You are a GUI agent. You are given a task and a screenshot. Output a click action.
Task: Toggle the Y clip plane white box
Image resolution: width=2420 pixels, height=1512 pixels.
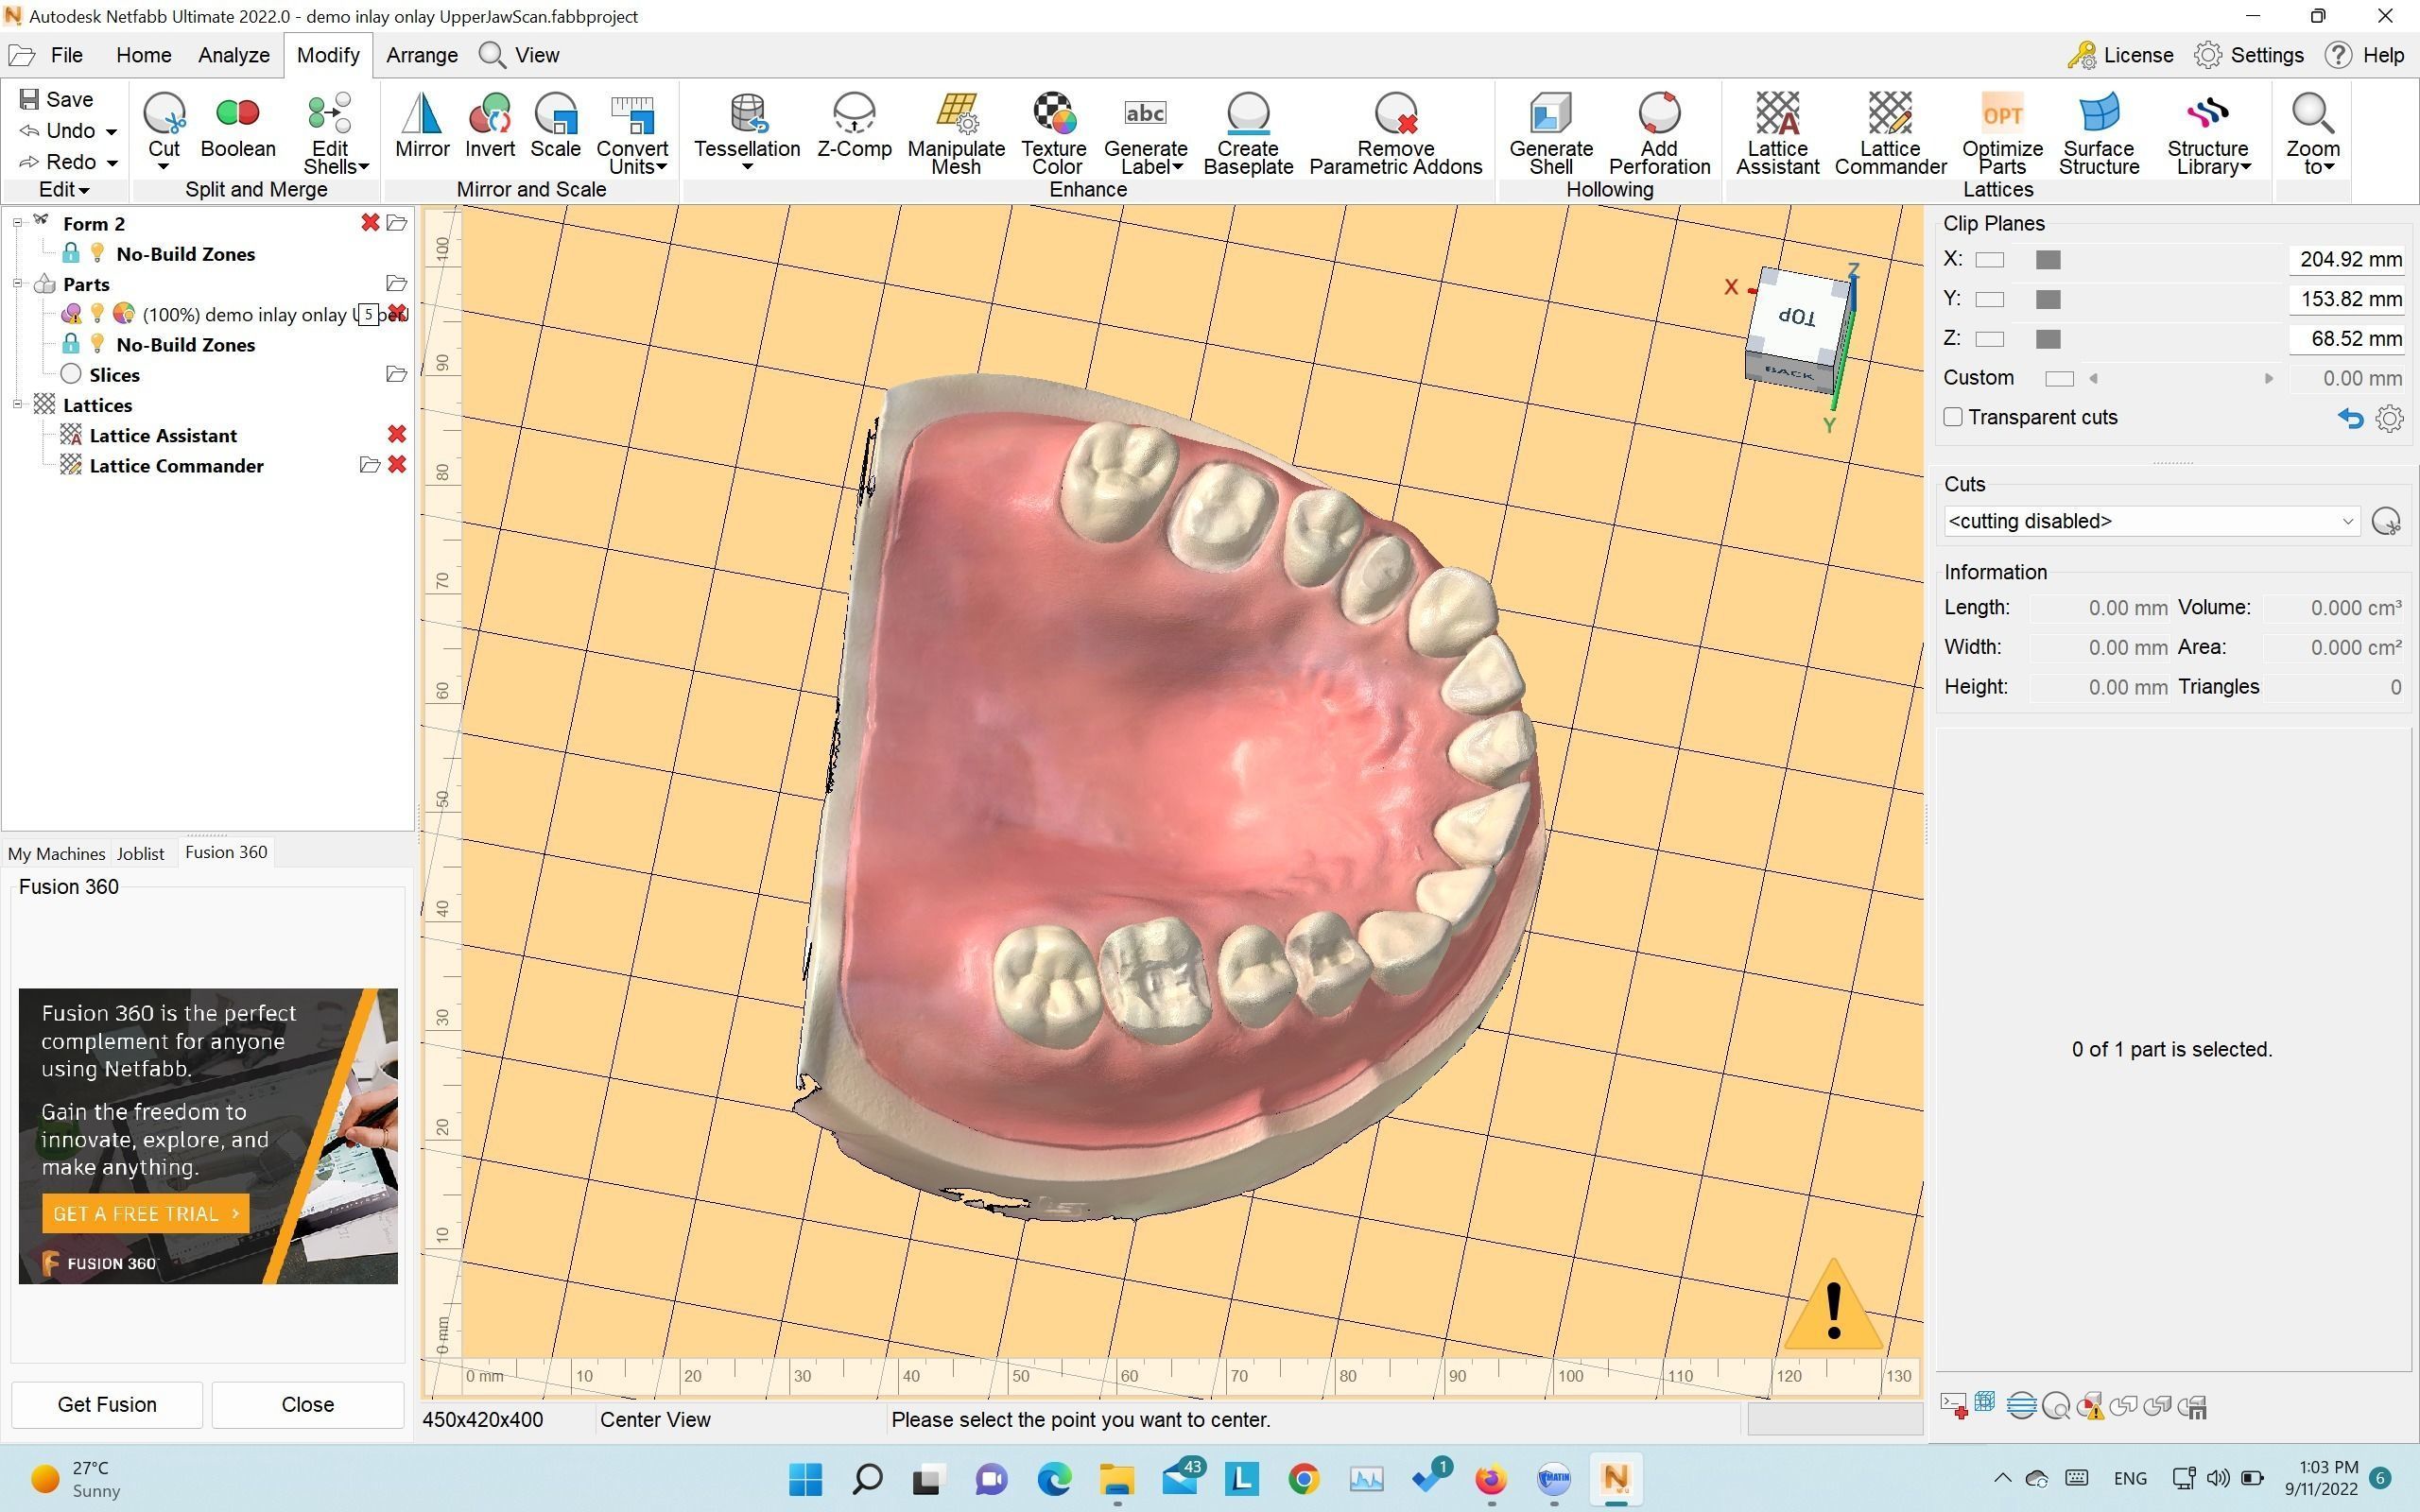[x=1990, y=299]
